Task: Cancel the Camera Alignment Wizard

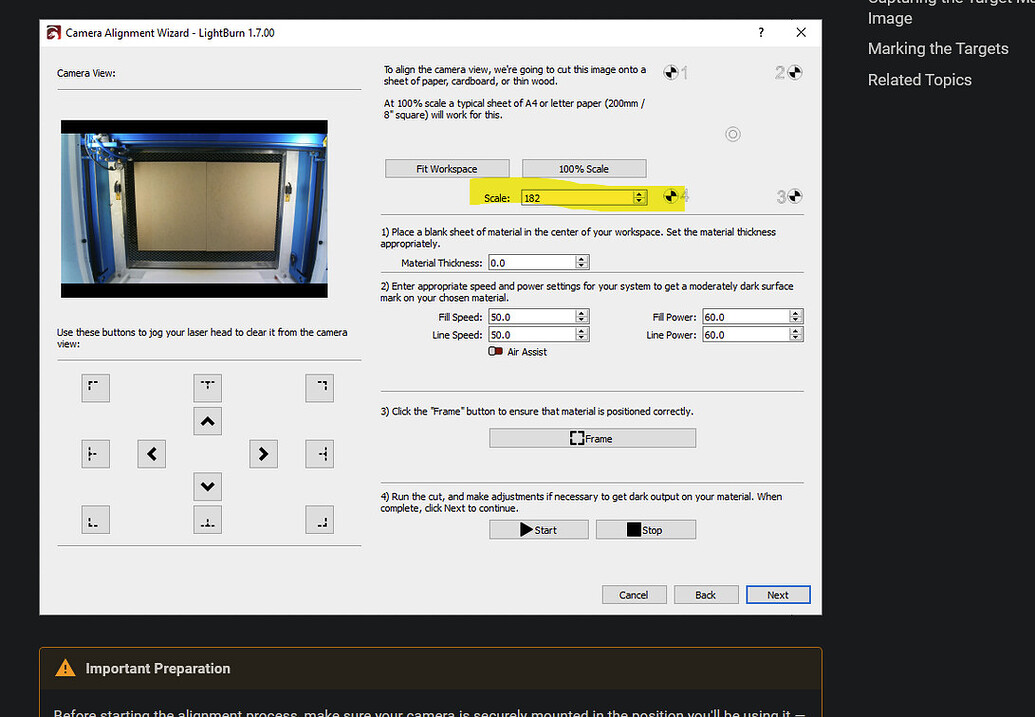Action: tap(634, 595)
